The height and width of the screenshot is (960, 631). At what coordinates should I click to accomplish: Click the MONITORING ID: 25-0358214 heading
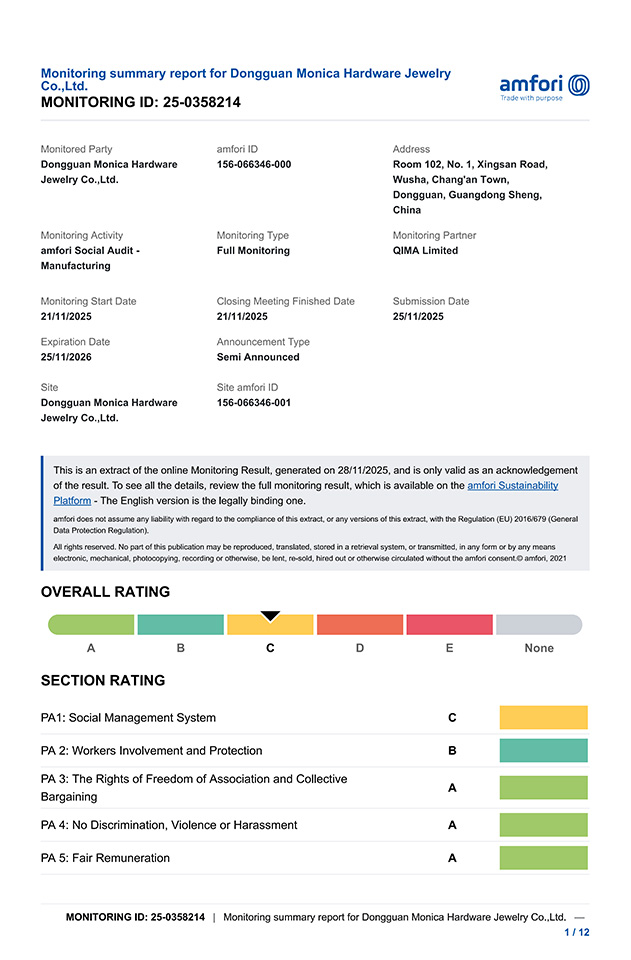click(140, 102)
